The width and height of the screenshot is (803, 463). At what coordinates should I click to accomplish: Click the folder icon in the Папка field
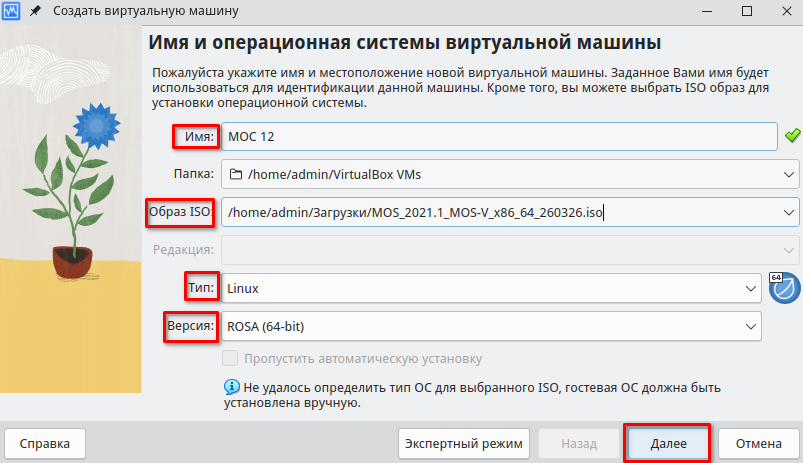tap(236, 174)
